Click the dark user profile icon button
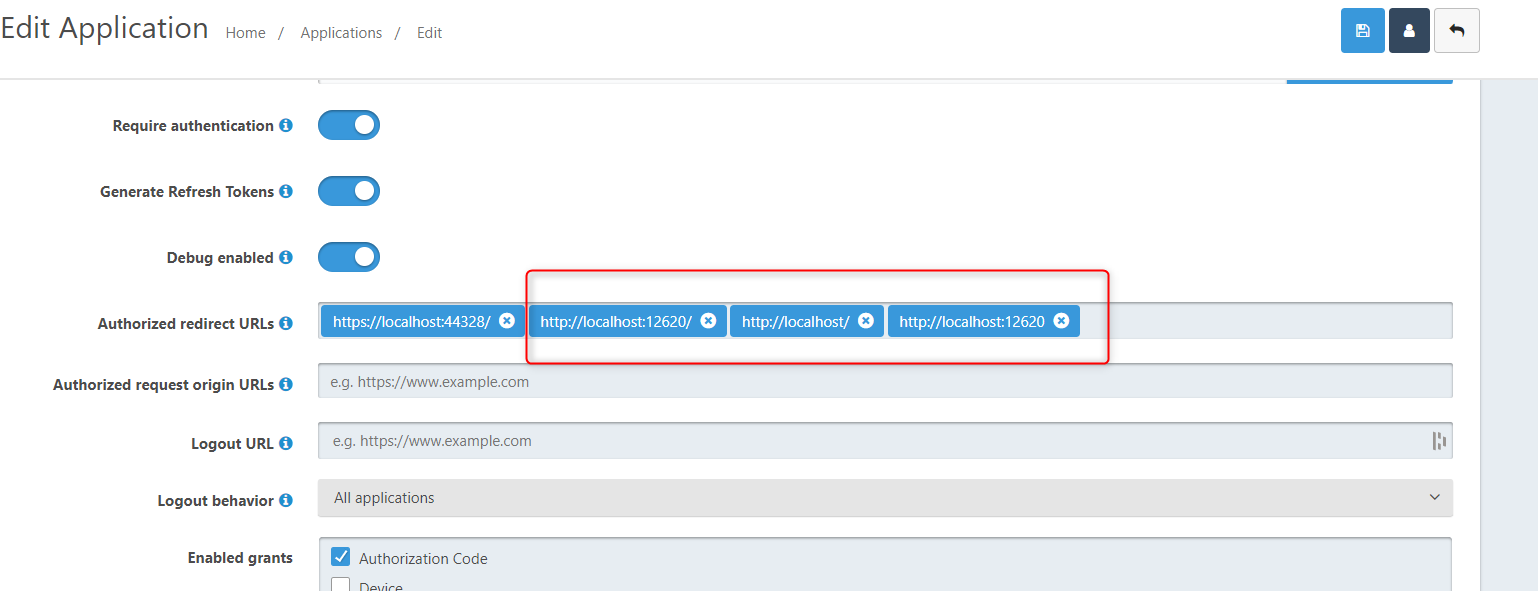 (x=1409, y=31)
